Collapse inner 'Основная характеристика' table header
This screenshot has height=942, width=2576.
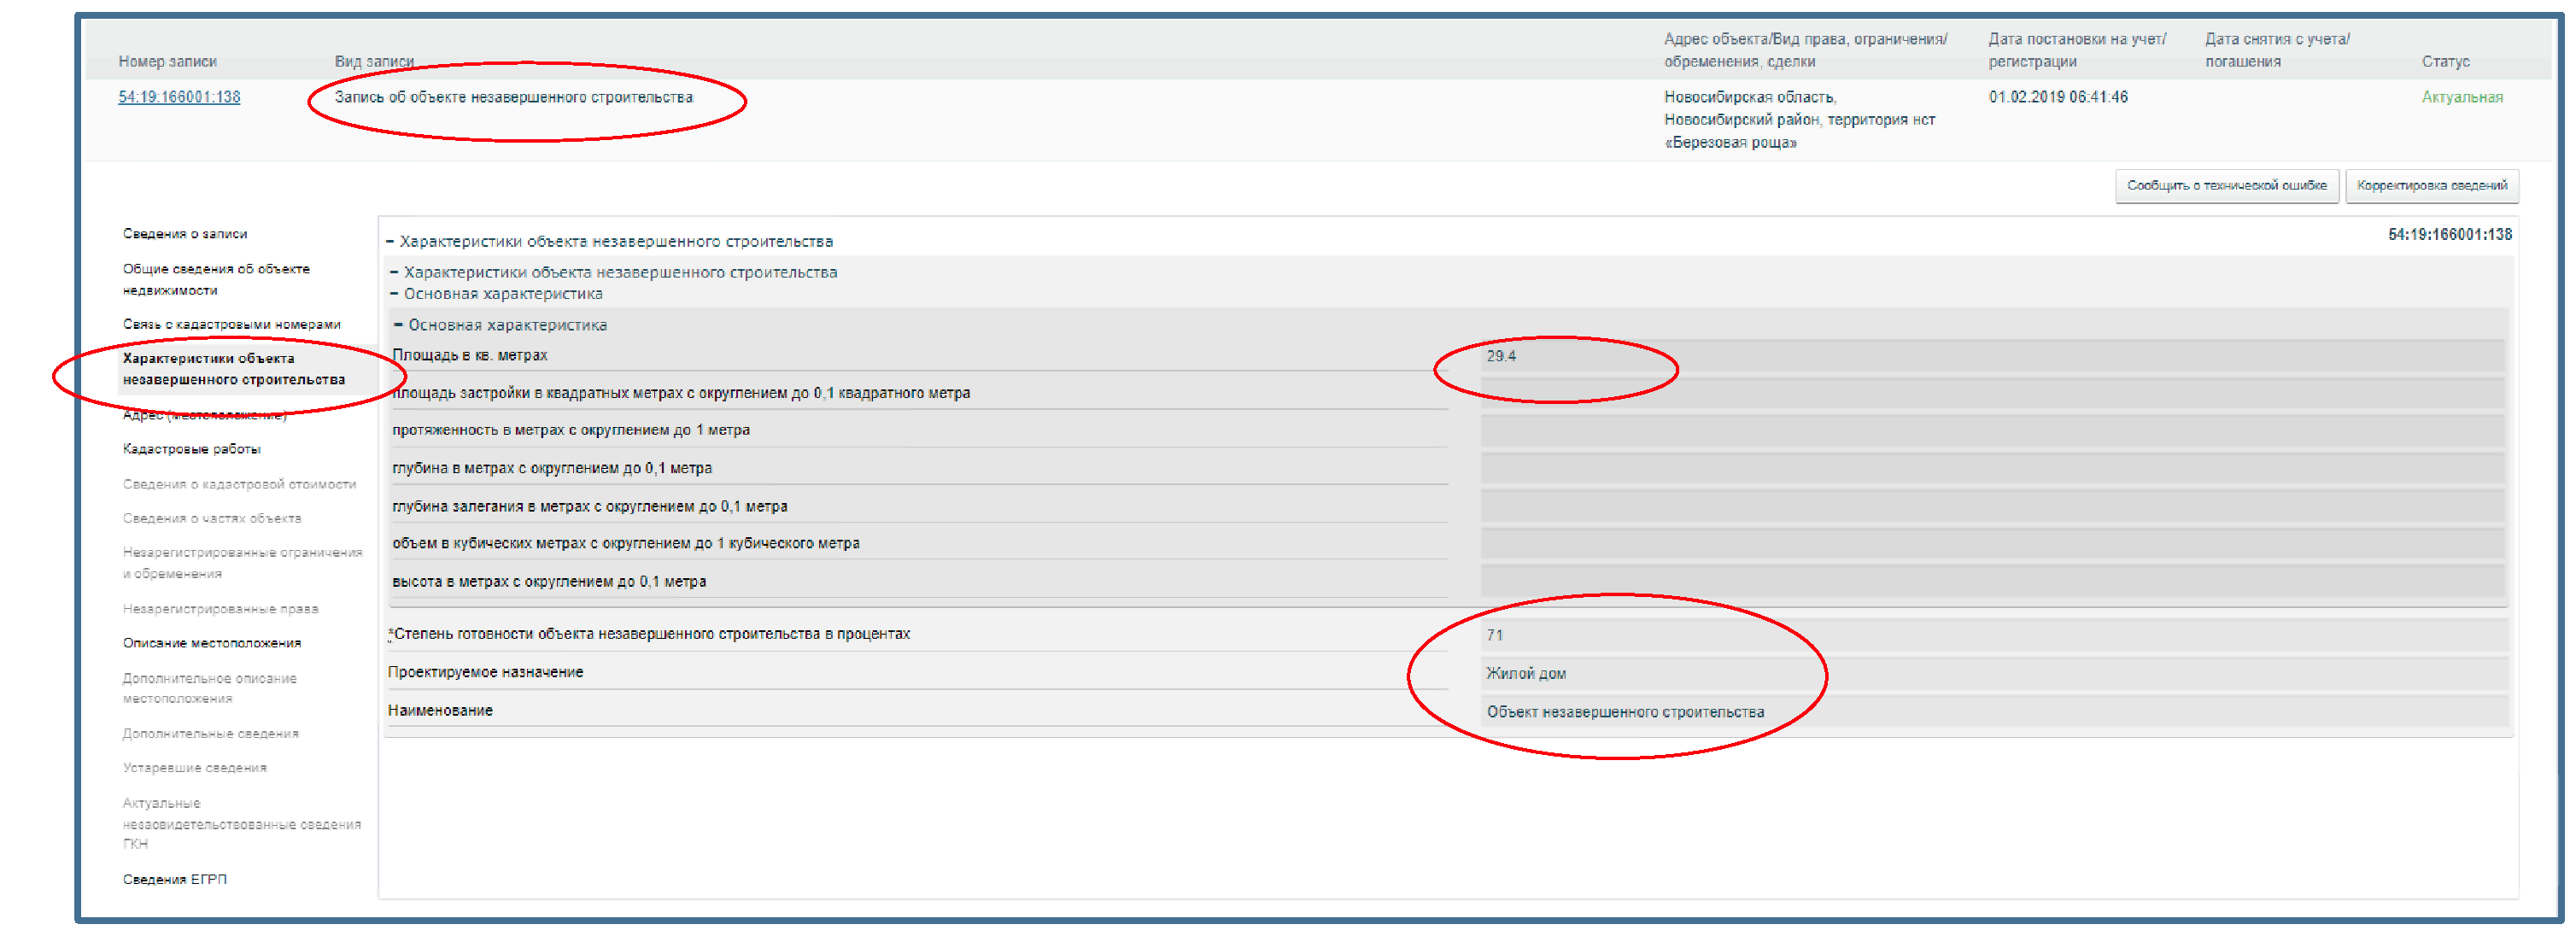(x=501, y=325)
